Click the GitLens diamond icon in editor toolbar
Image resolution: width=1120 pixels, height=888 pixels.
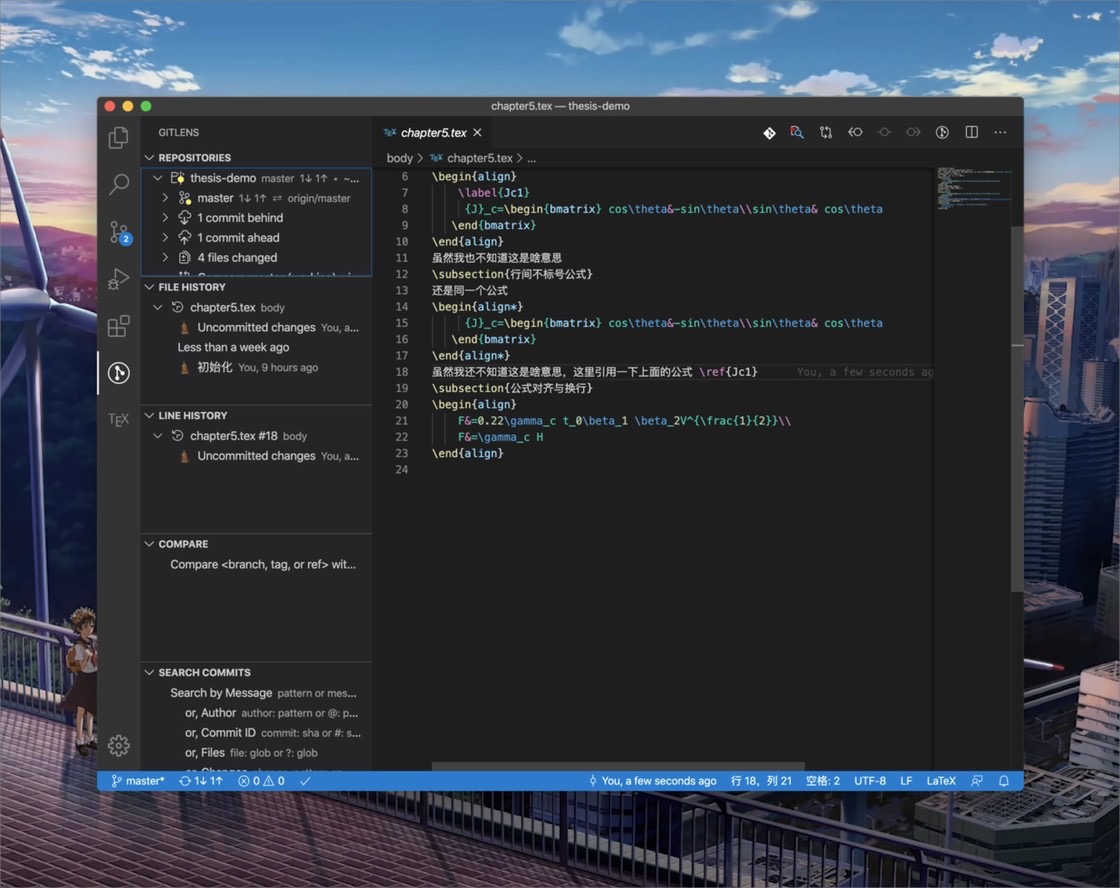(x=769, y=133)
